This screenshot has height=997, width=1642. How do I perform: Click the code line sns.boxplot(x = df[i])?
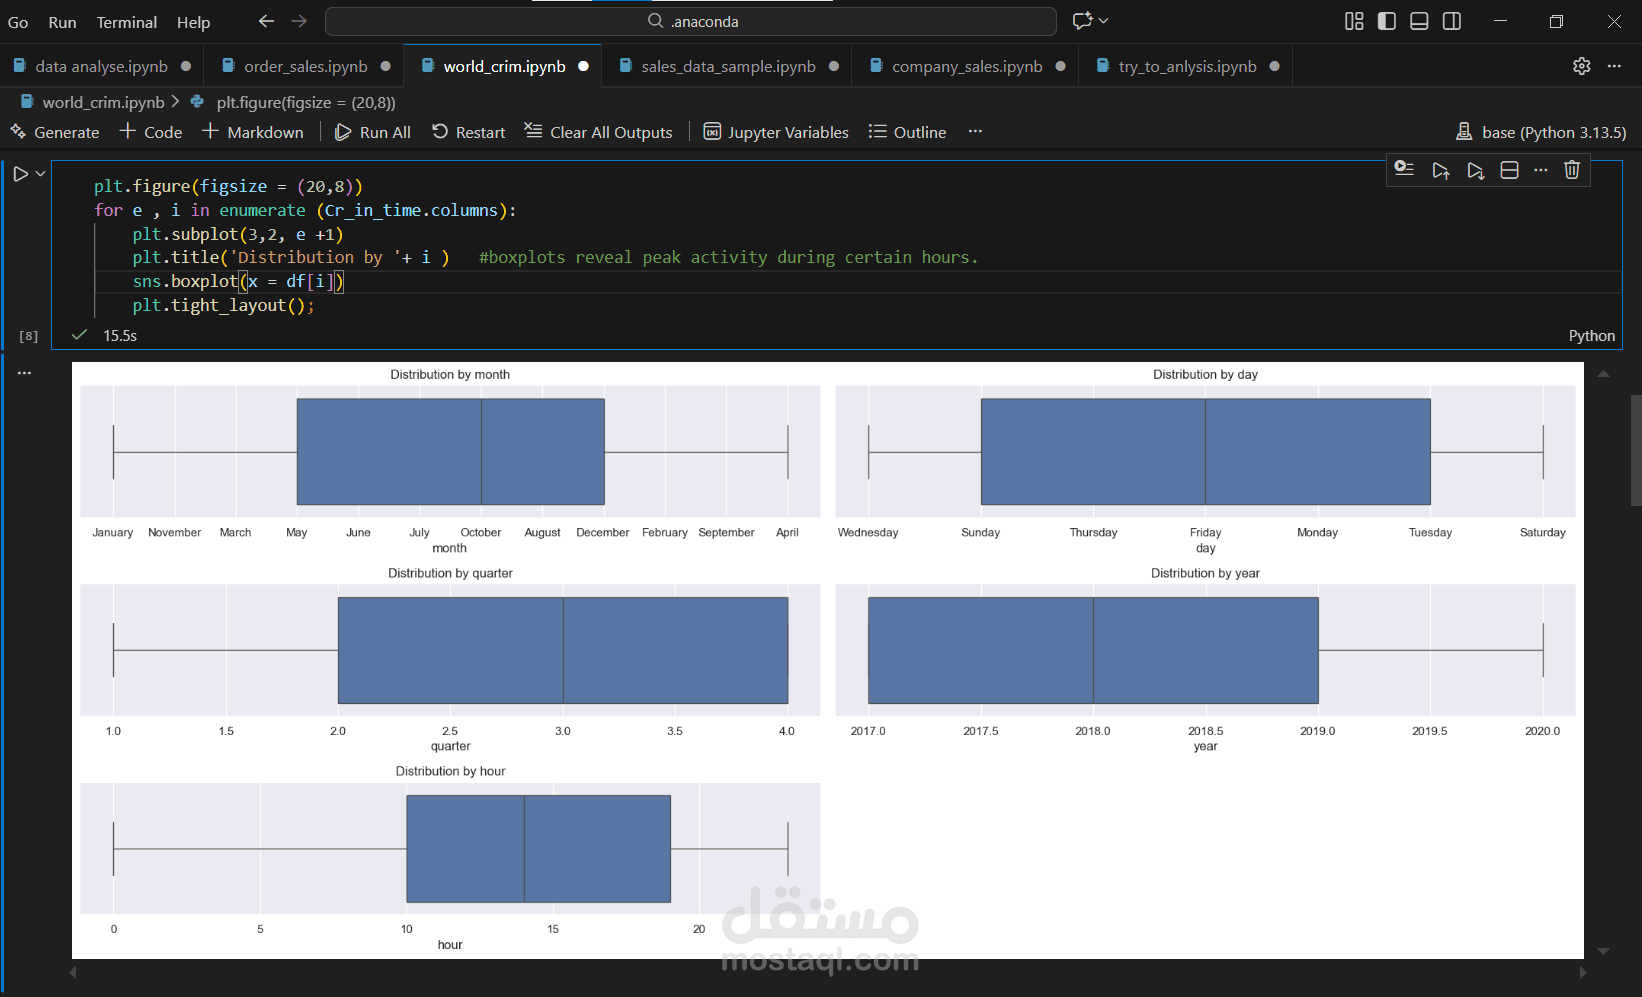[x=238, y=282]
